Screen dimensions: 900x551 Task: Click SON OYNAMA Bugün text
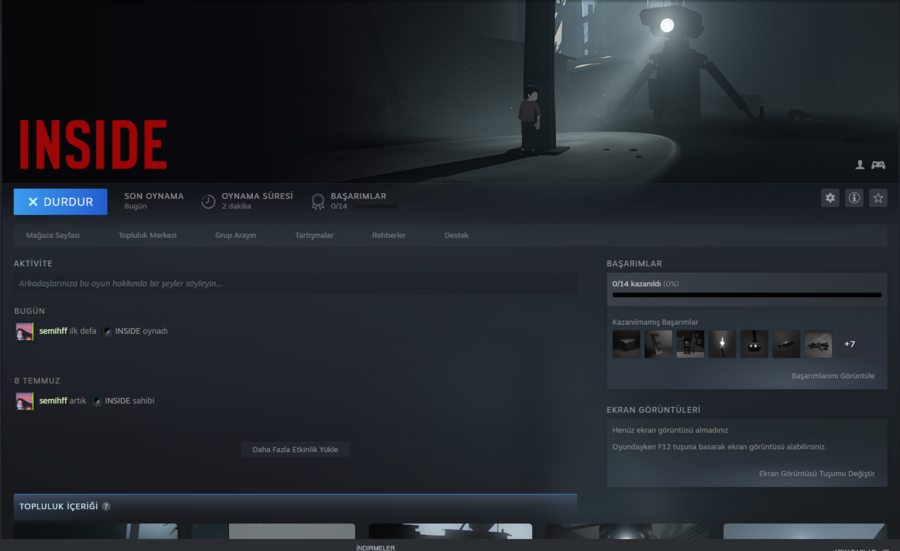pos(154,200)
